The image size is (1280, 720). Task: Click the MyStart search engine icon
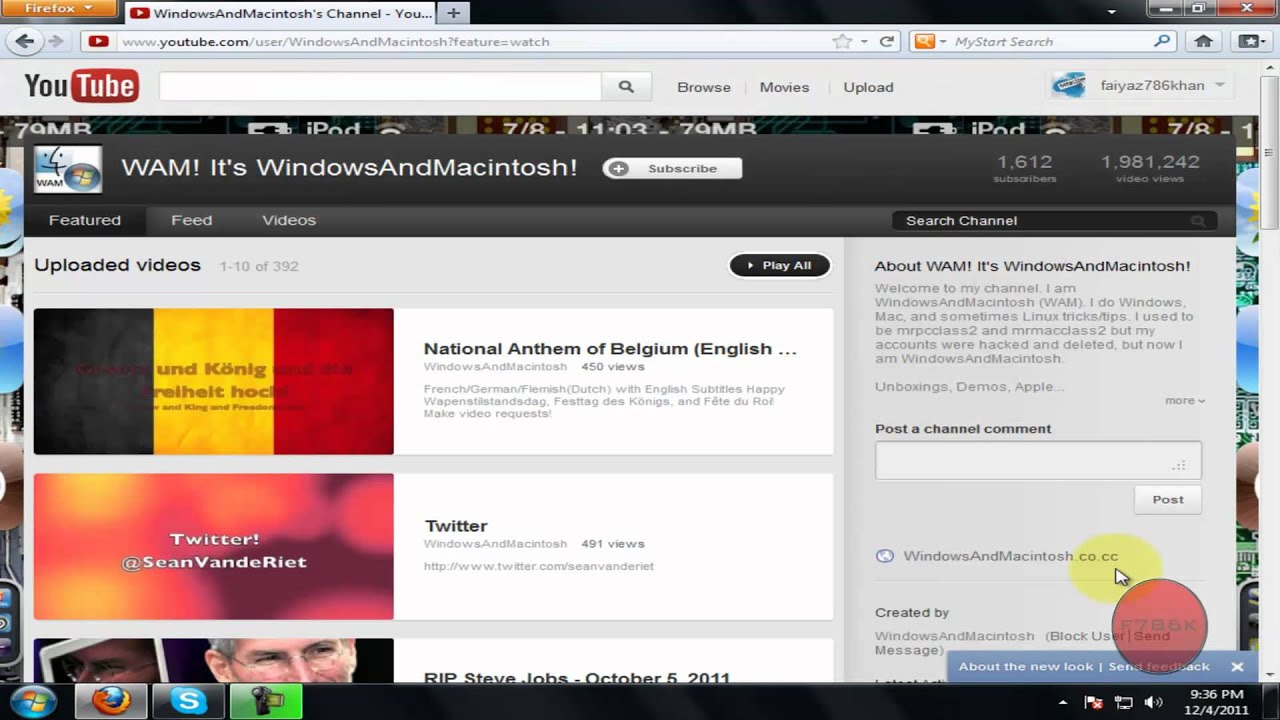[924, 41]
